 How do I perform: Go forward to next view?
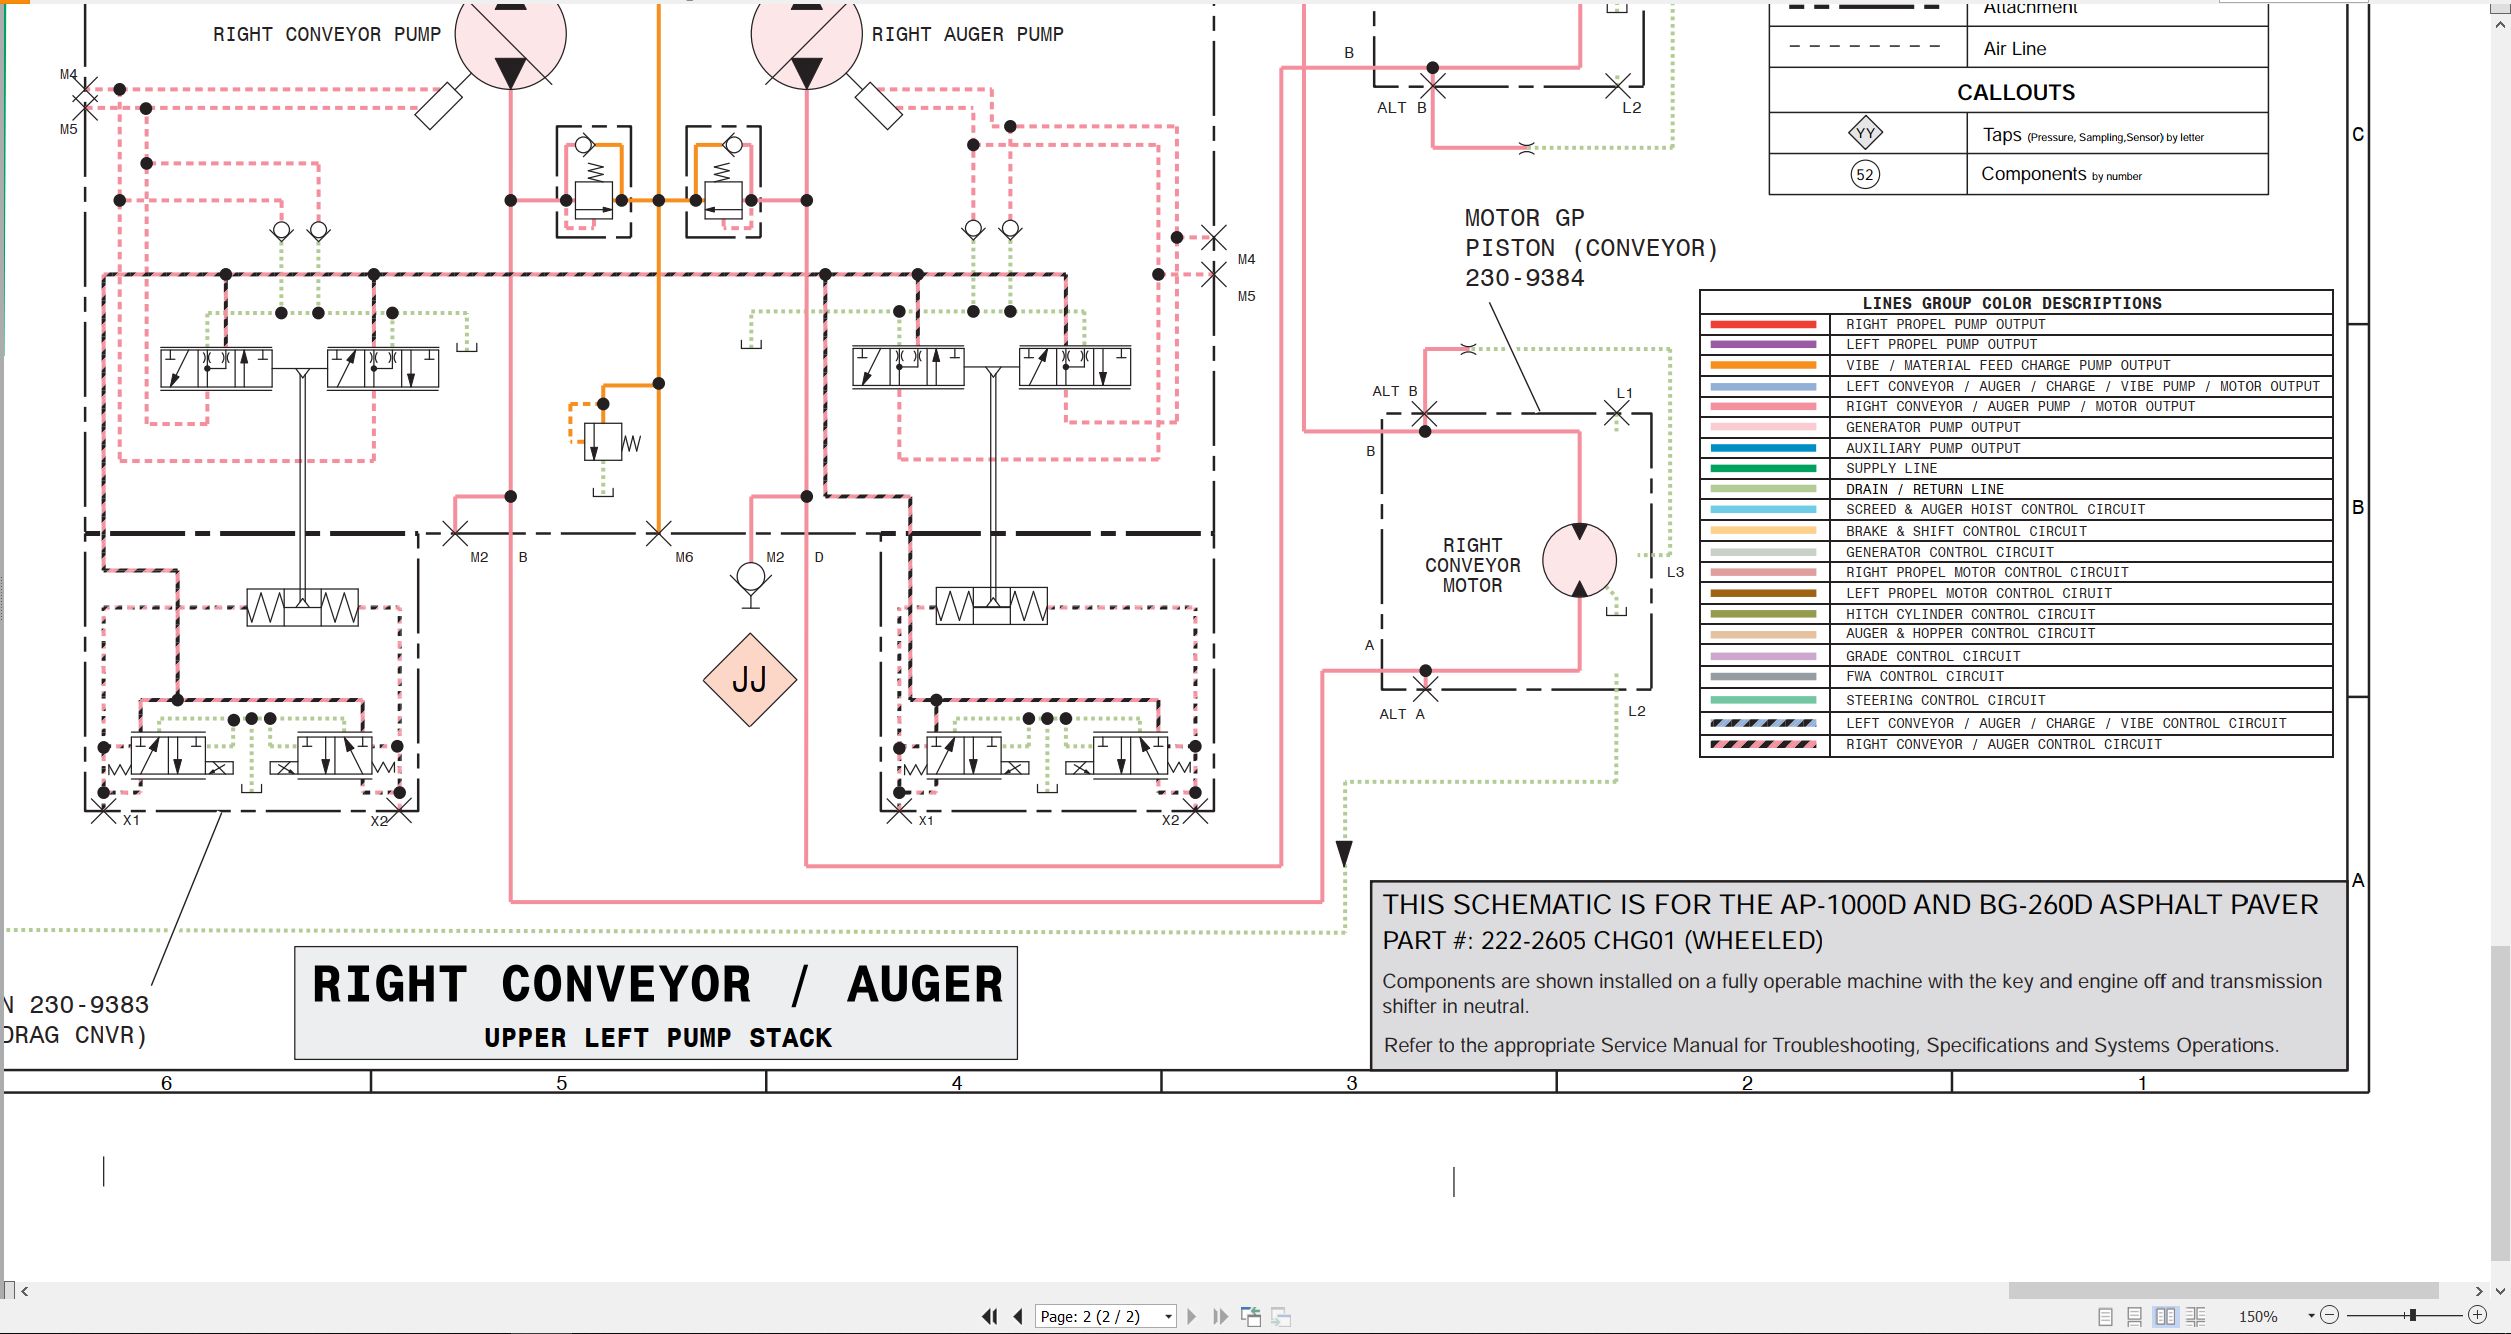tap(1281, 1316)
